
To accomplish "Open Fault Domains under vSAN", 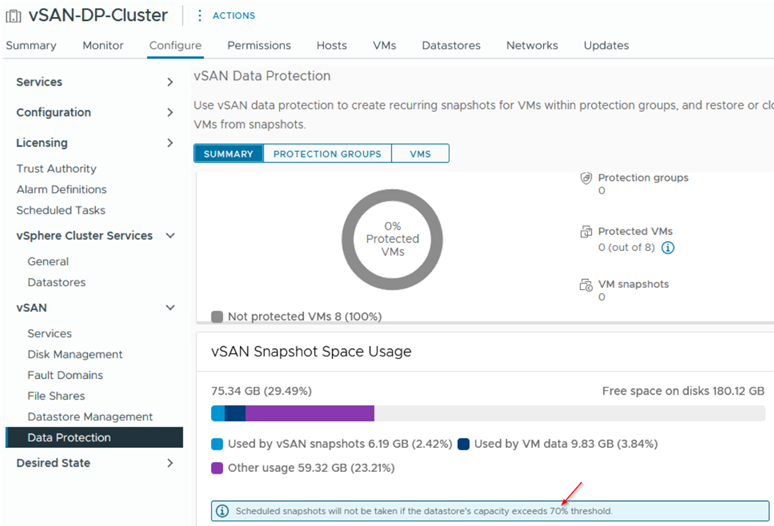I will point(65,375).
